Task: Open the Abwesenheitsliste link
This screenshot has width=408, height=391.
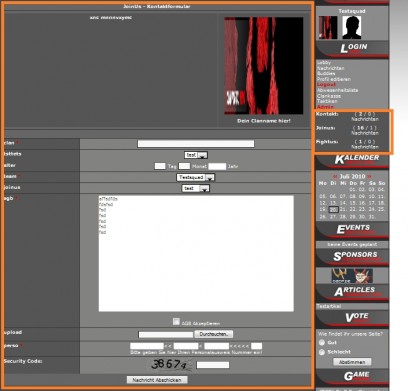Action: pyautogui.click(x=337, y=90)
